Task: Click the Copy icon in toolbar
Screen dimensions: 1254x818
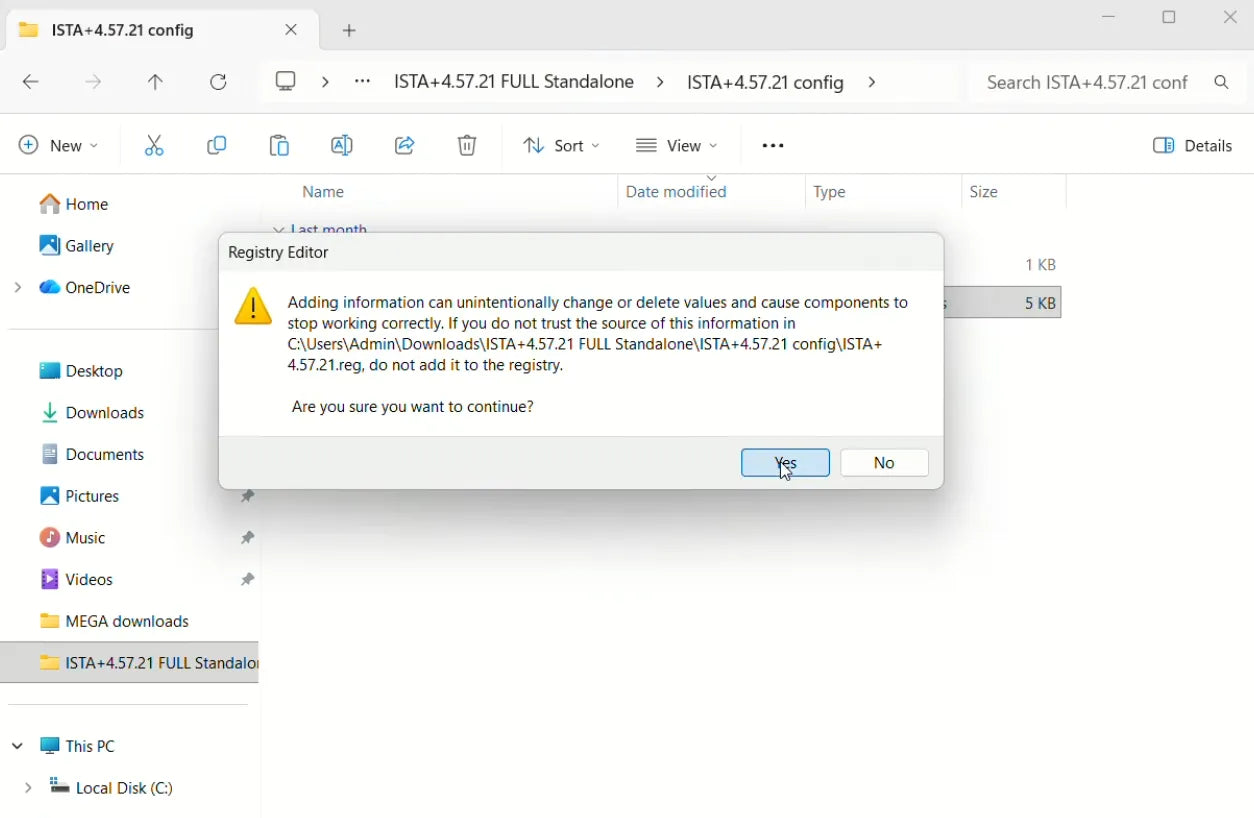Action: click(216, 146)
